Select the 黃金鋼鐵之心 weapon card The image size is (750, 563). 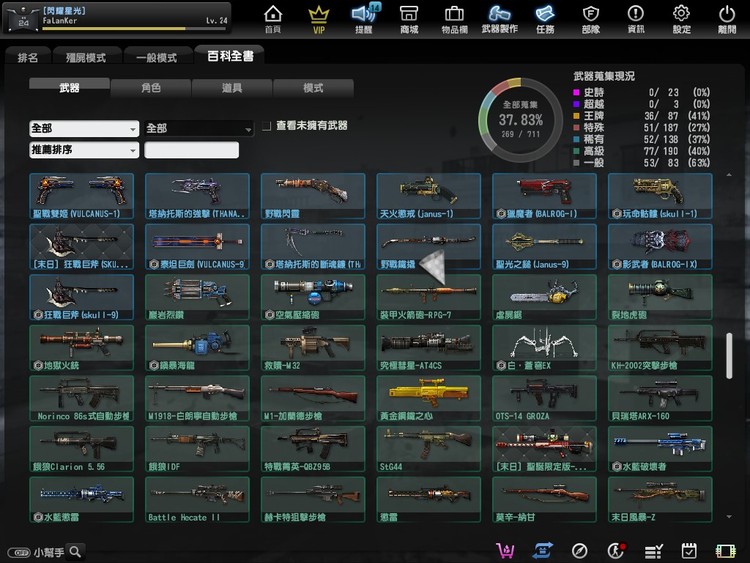pyautogui.click(x=429, y=398)
